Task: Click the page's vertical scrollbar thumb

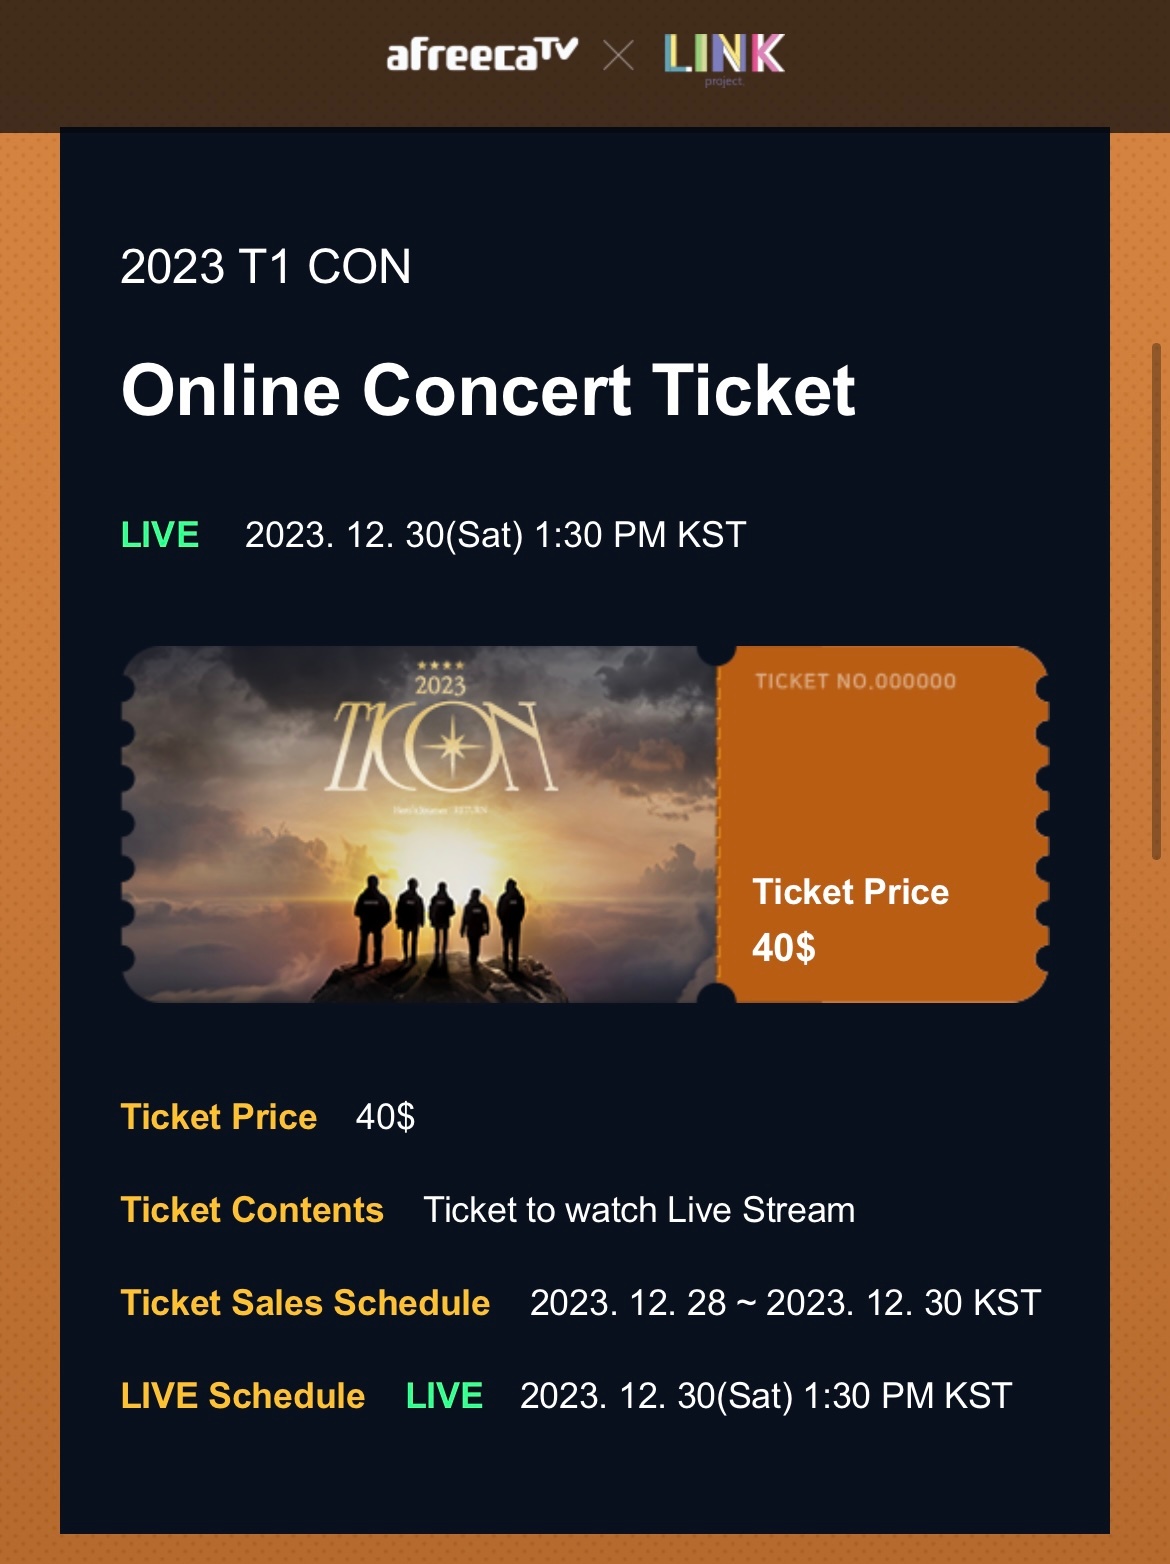Action: [1156, 600]
